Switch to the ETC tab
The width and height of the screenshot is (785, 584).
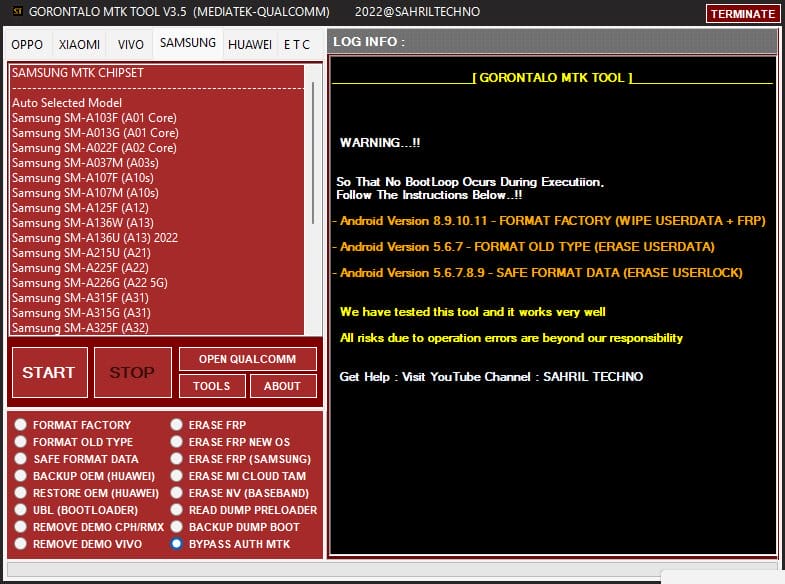pos(297,45)
